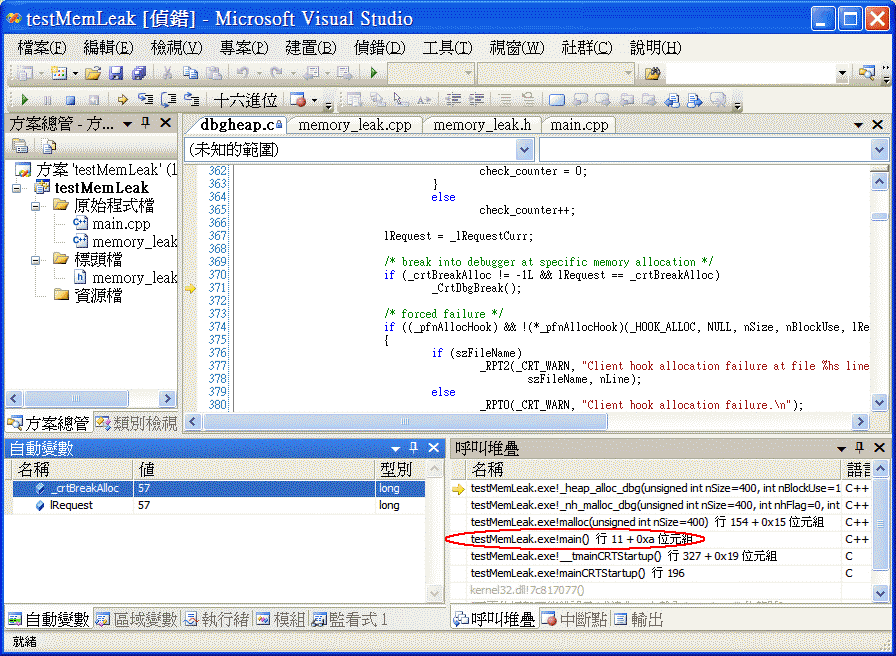Click the Continue green arrow in debug toolbar
Viewport: 896px width, 656px height.
(25, 100)
